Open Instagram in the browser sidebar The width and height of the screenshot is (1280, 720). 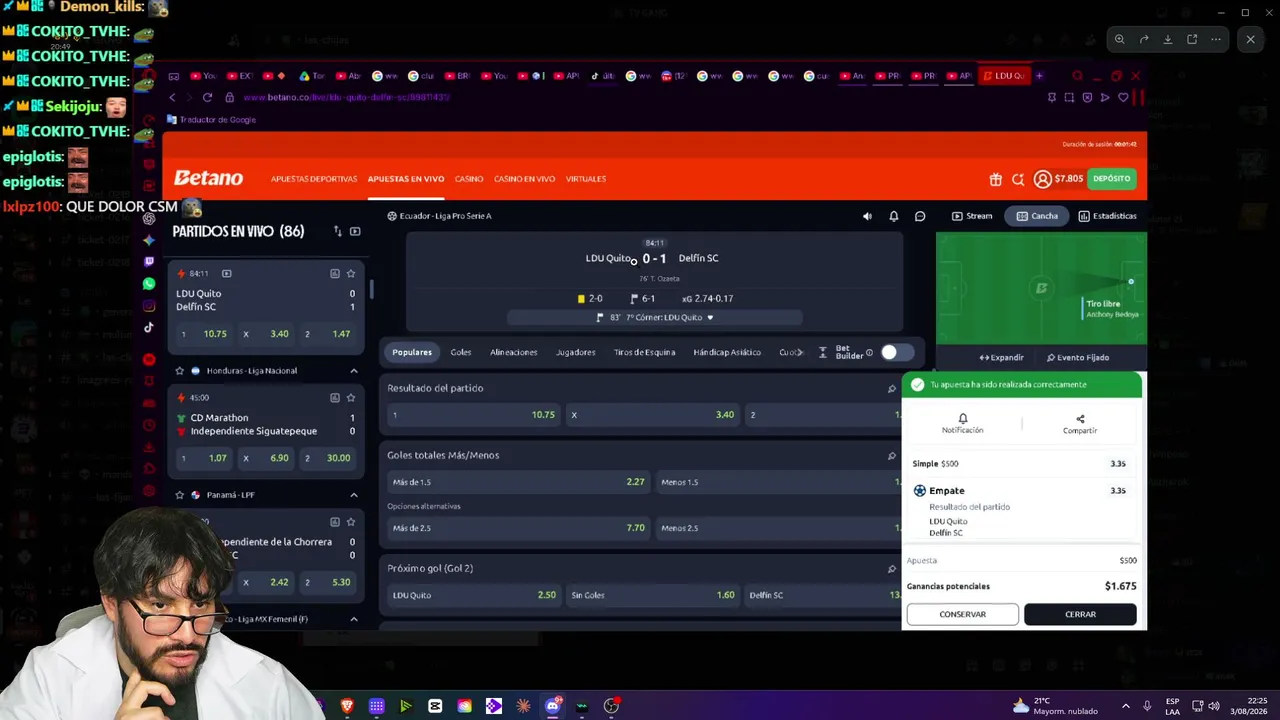tap(149, 306)
